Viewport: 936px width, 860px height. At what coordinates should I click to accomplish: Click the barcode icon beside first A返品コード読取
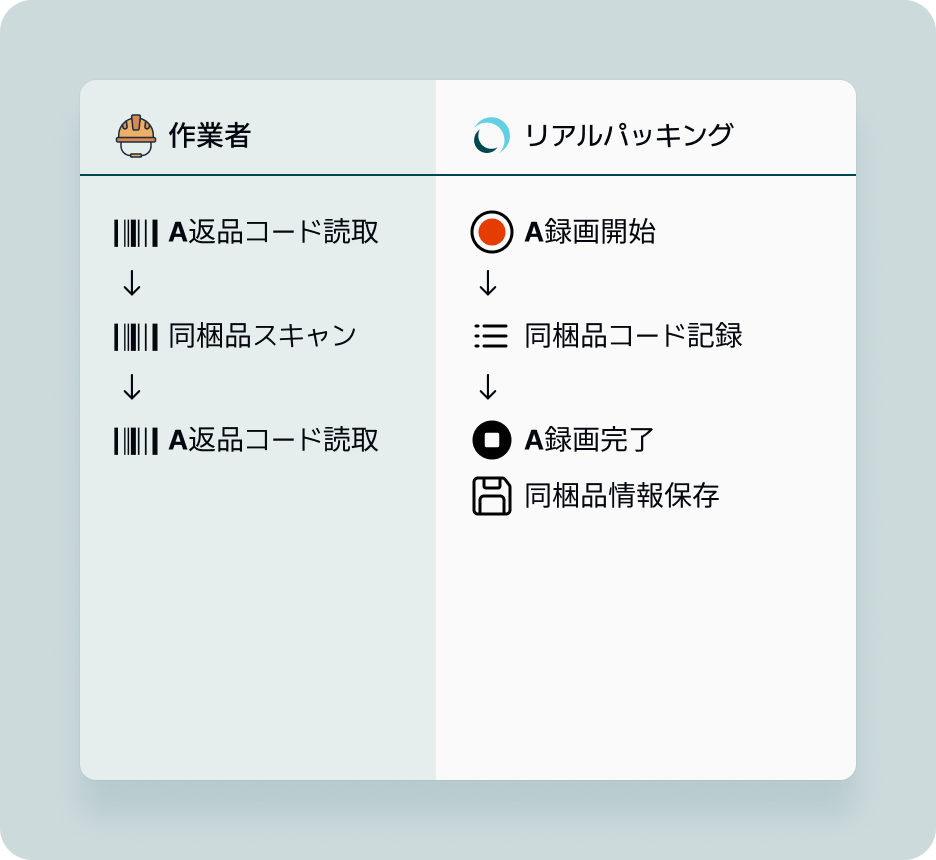tap(136, 233)
